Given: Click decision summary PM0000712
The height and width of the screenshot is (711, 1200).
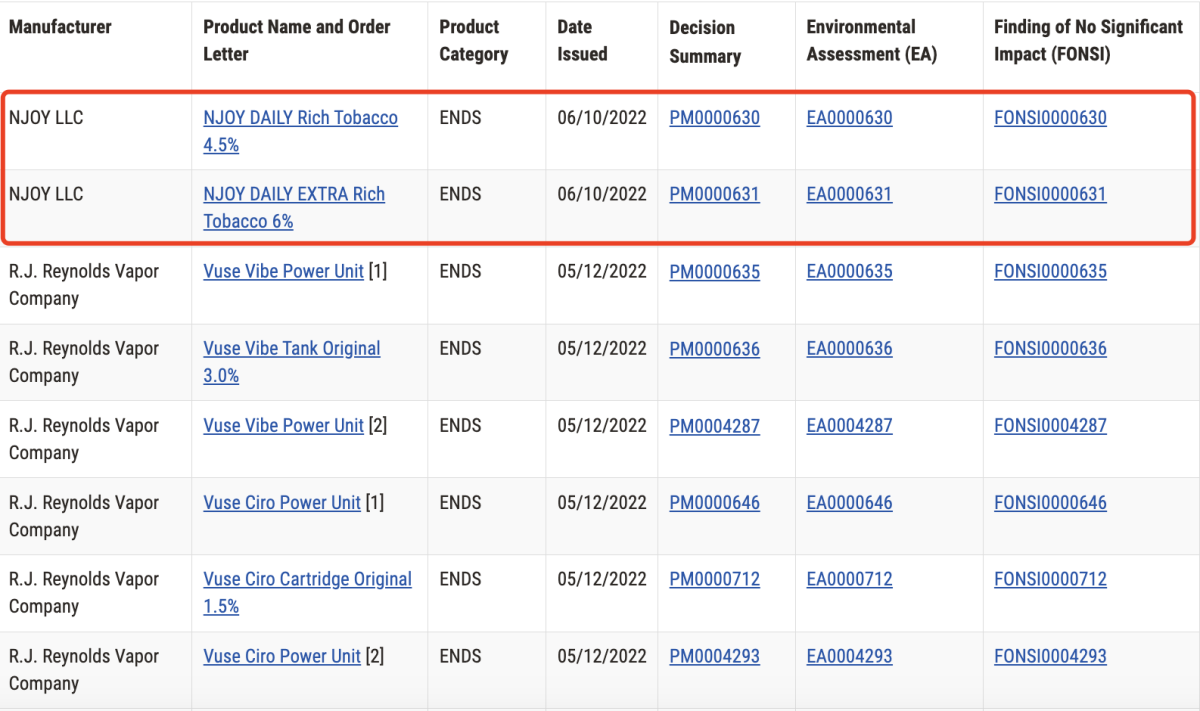Looking at the screenshot, I should click(x=714, y=580).
